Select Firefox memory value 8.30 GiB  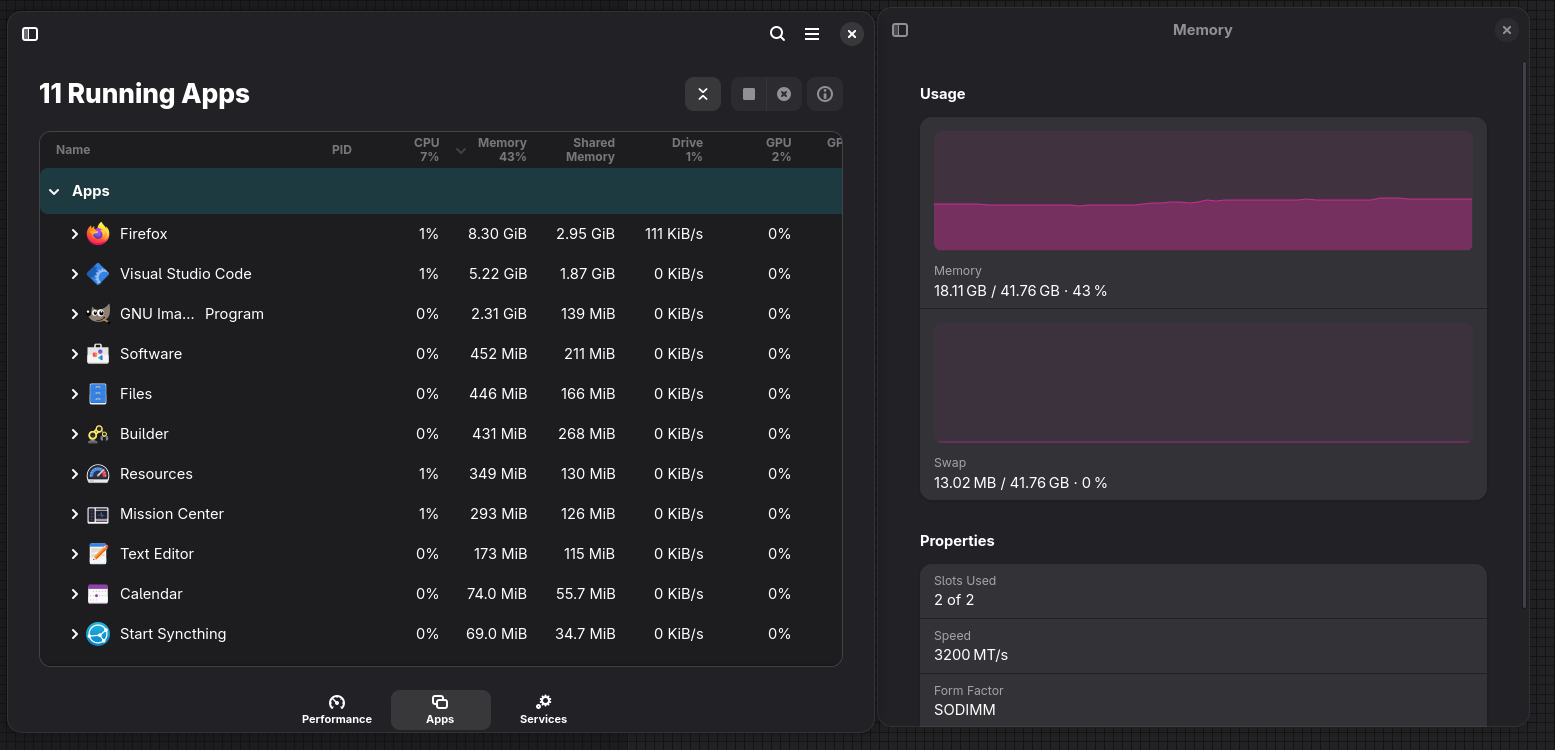[x=497, y=234]
